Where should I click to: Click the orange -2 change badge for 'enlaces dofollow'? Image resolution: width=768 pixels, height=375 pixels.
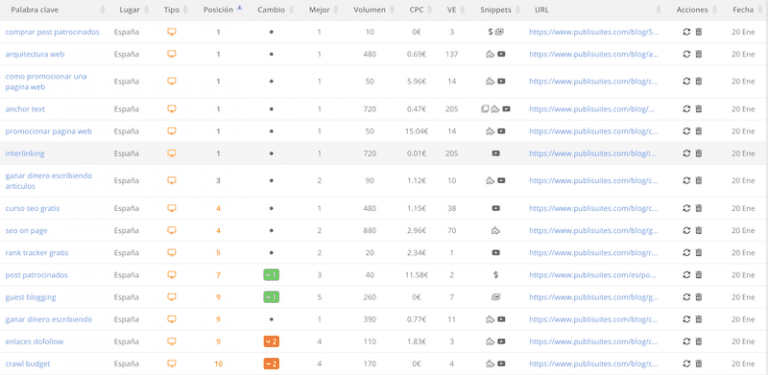[x=271, y=342]
